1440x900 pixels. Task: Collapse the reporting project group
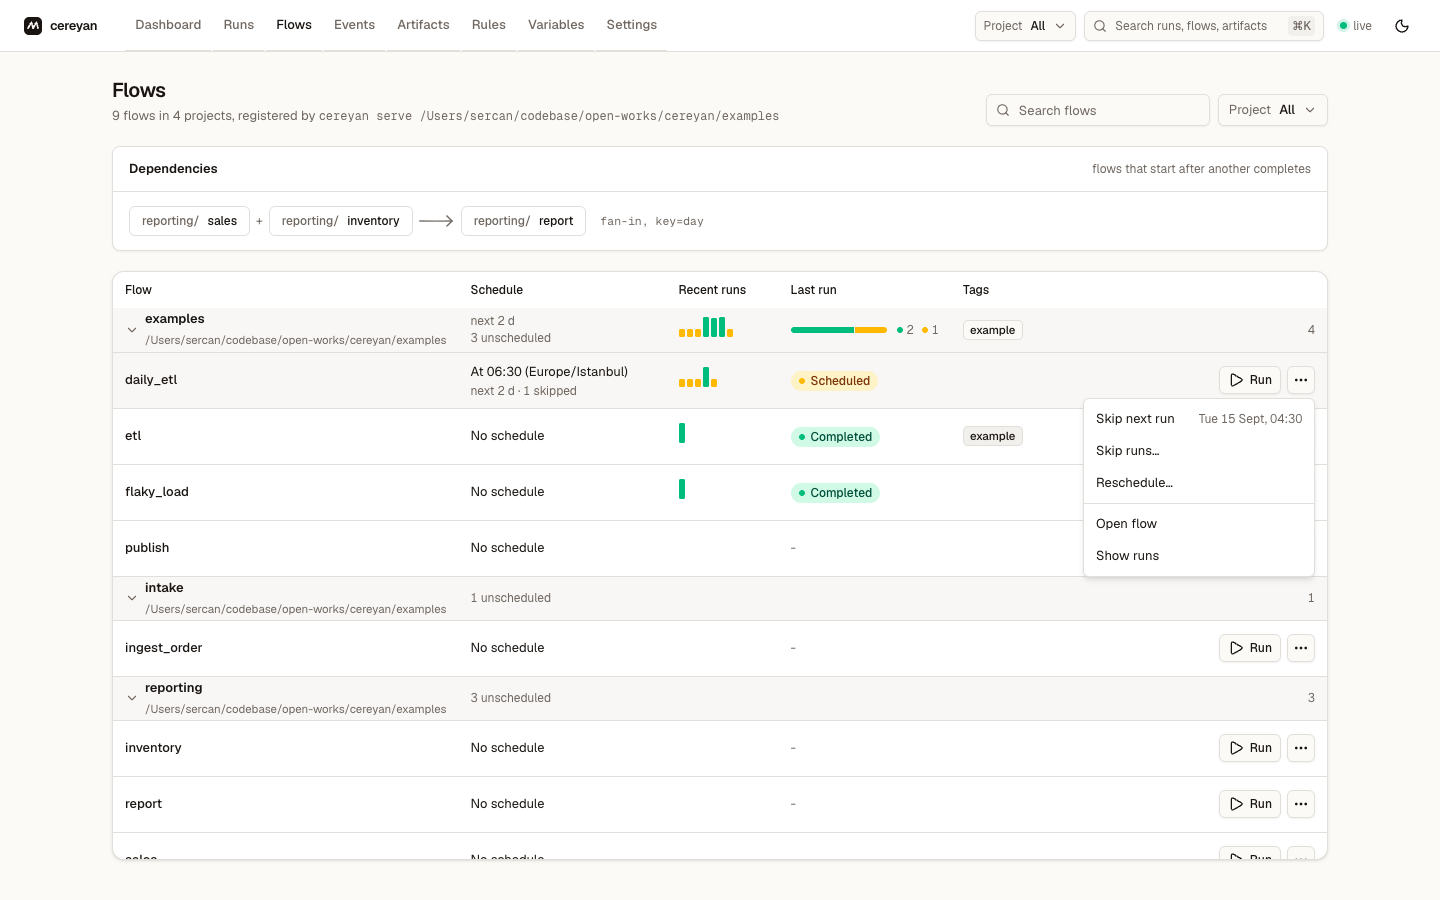point(132,698)
